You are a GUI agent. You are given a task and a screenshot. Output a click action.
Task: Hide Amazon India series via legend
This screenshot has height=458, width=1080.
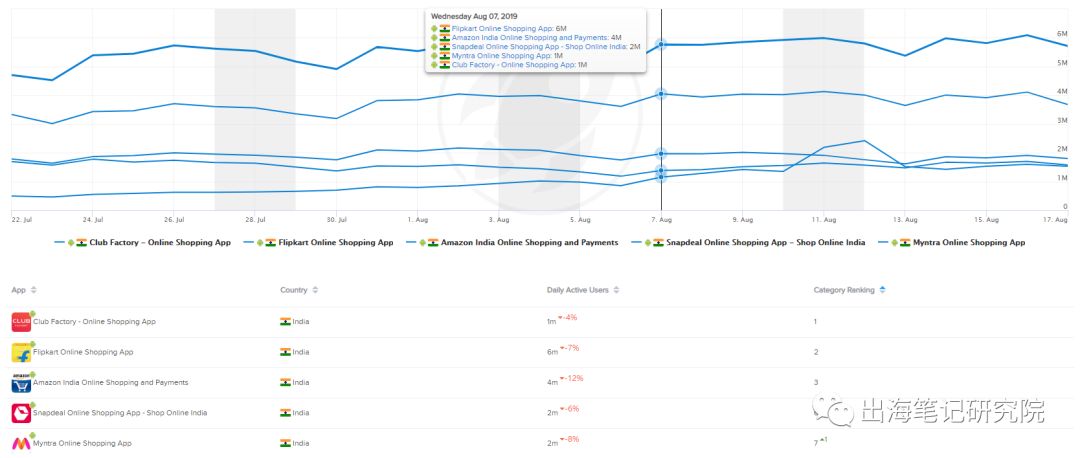[x=522, y=242]
